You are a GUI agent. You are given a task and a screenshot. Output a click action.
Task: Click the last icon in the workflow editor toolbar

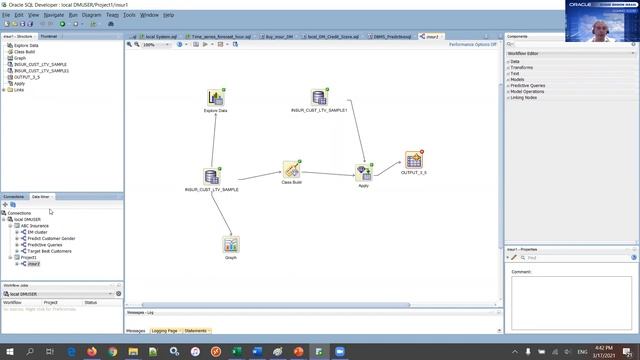(236, 44)
